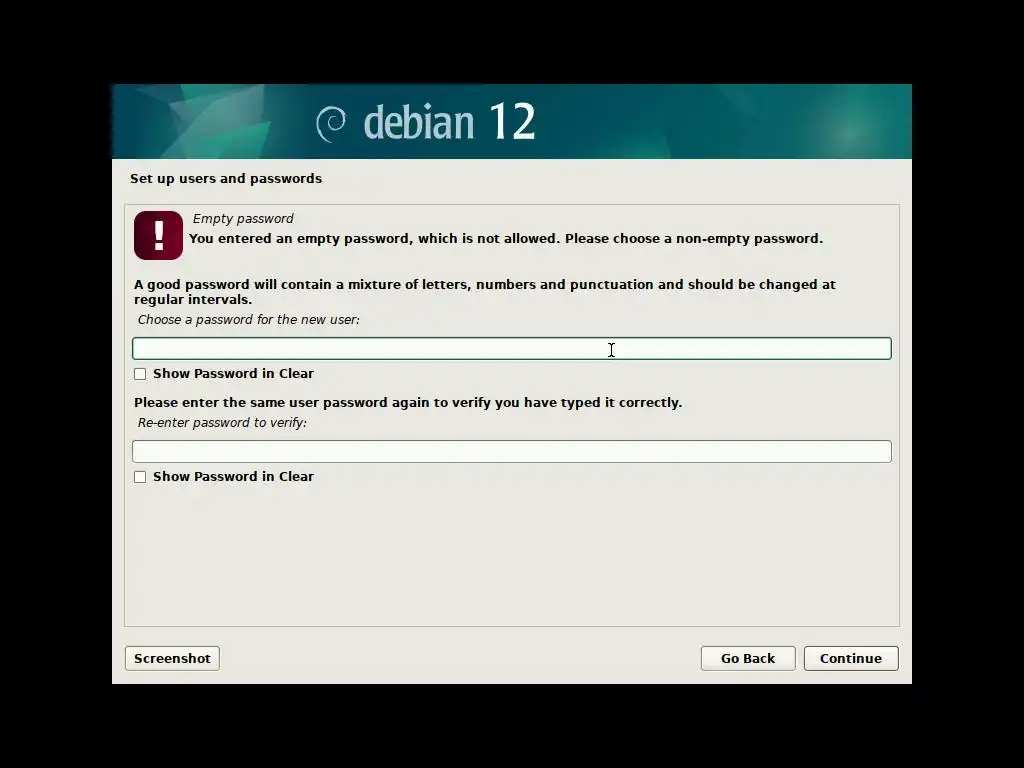1024x768 pixels.
Task: Click the Continue button
Action: (851, 658)
